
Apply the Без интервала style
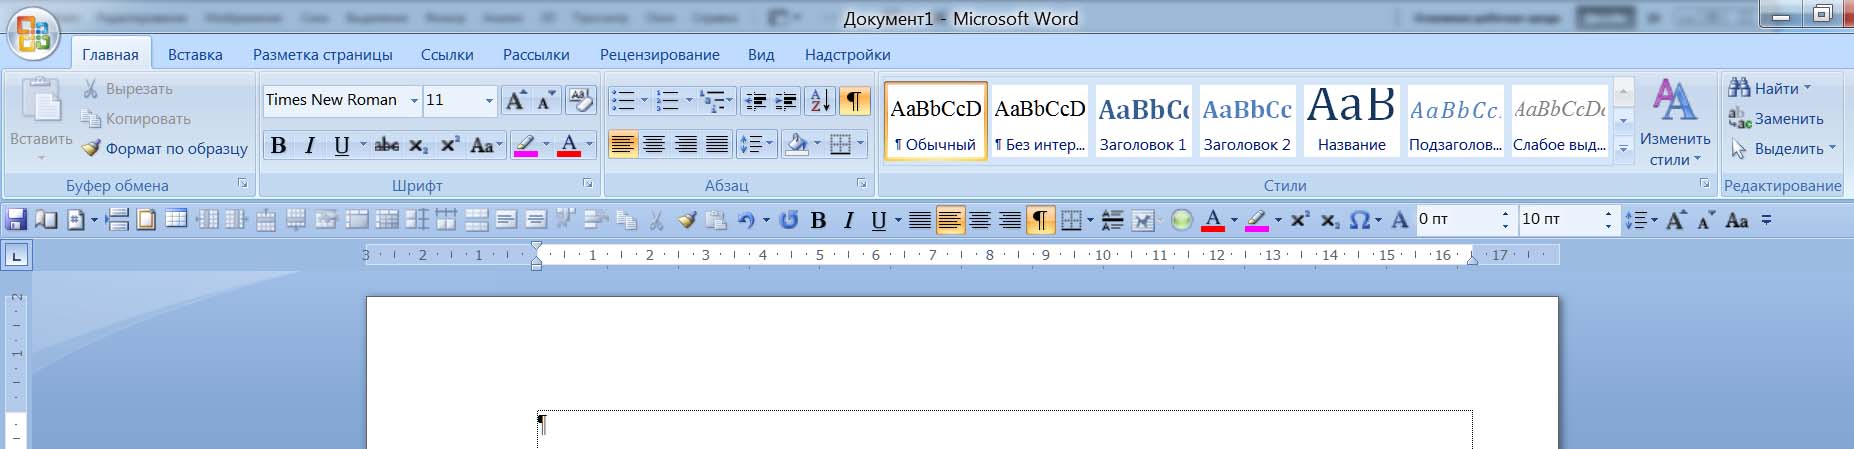[x=1040, y=120]
